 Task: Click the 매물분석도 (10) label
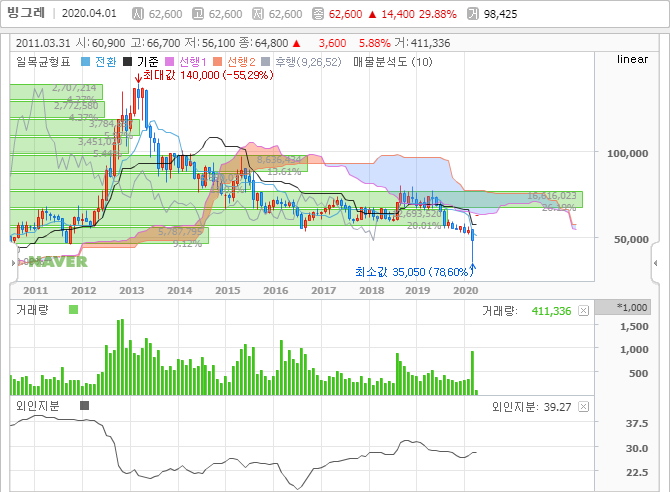pos(393,62)
